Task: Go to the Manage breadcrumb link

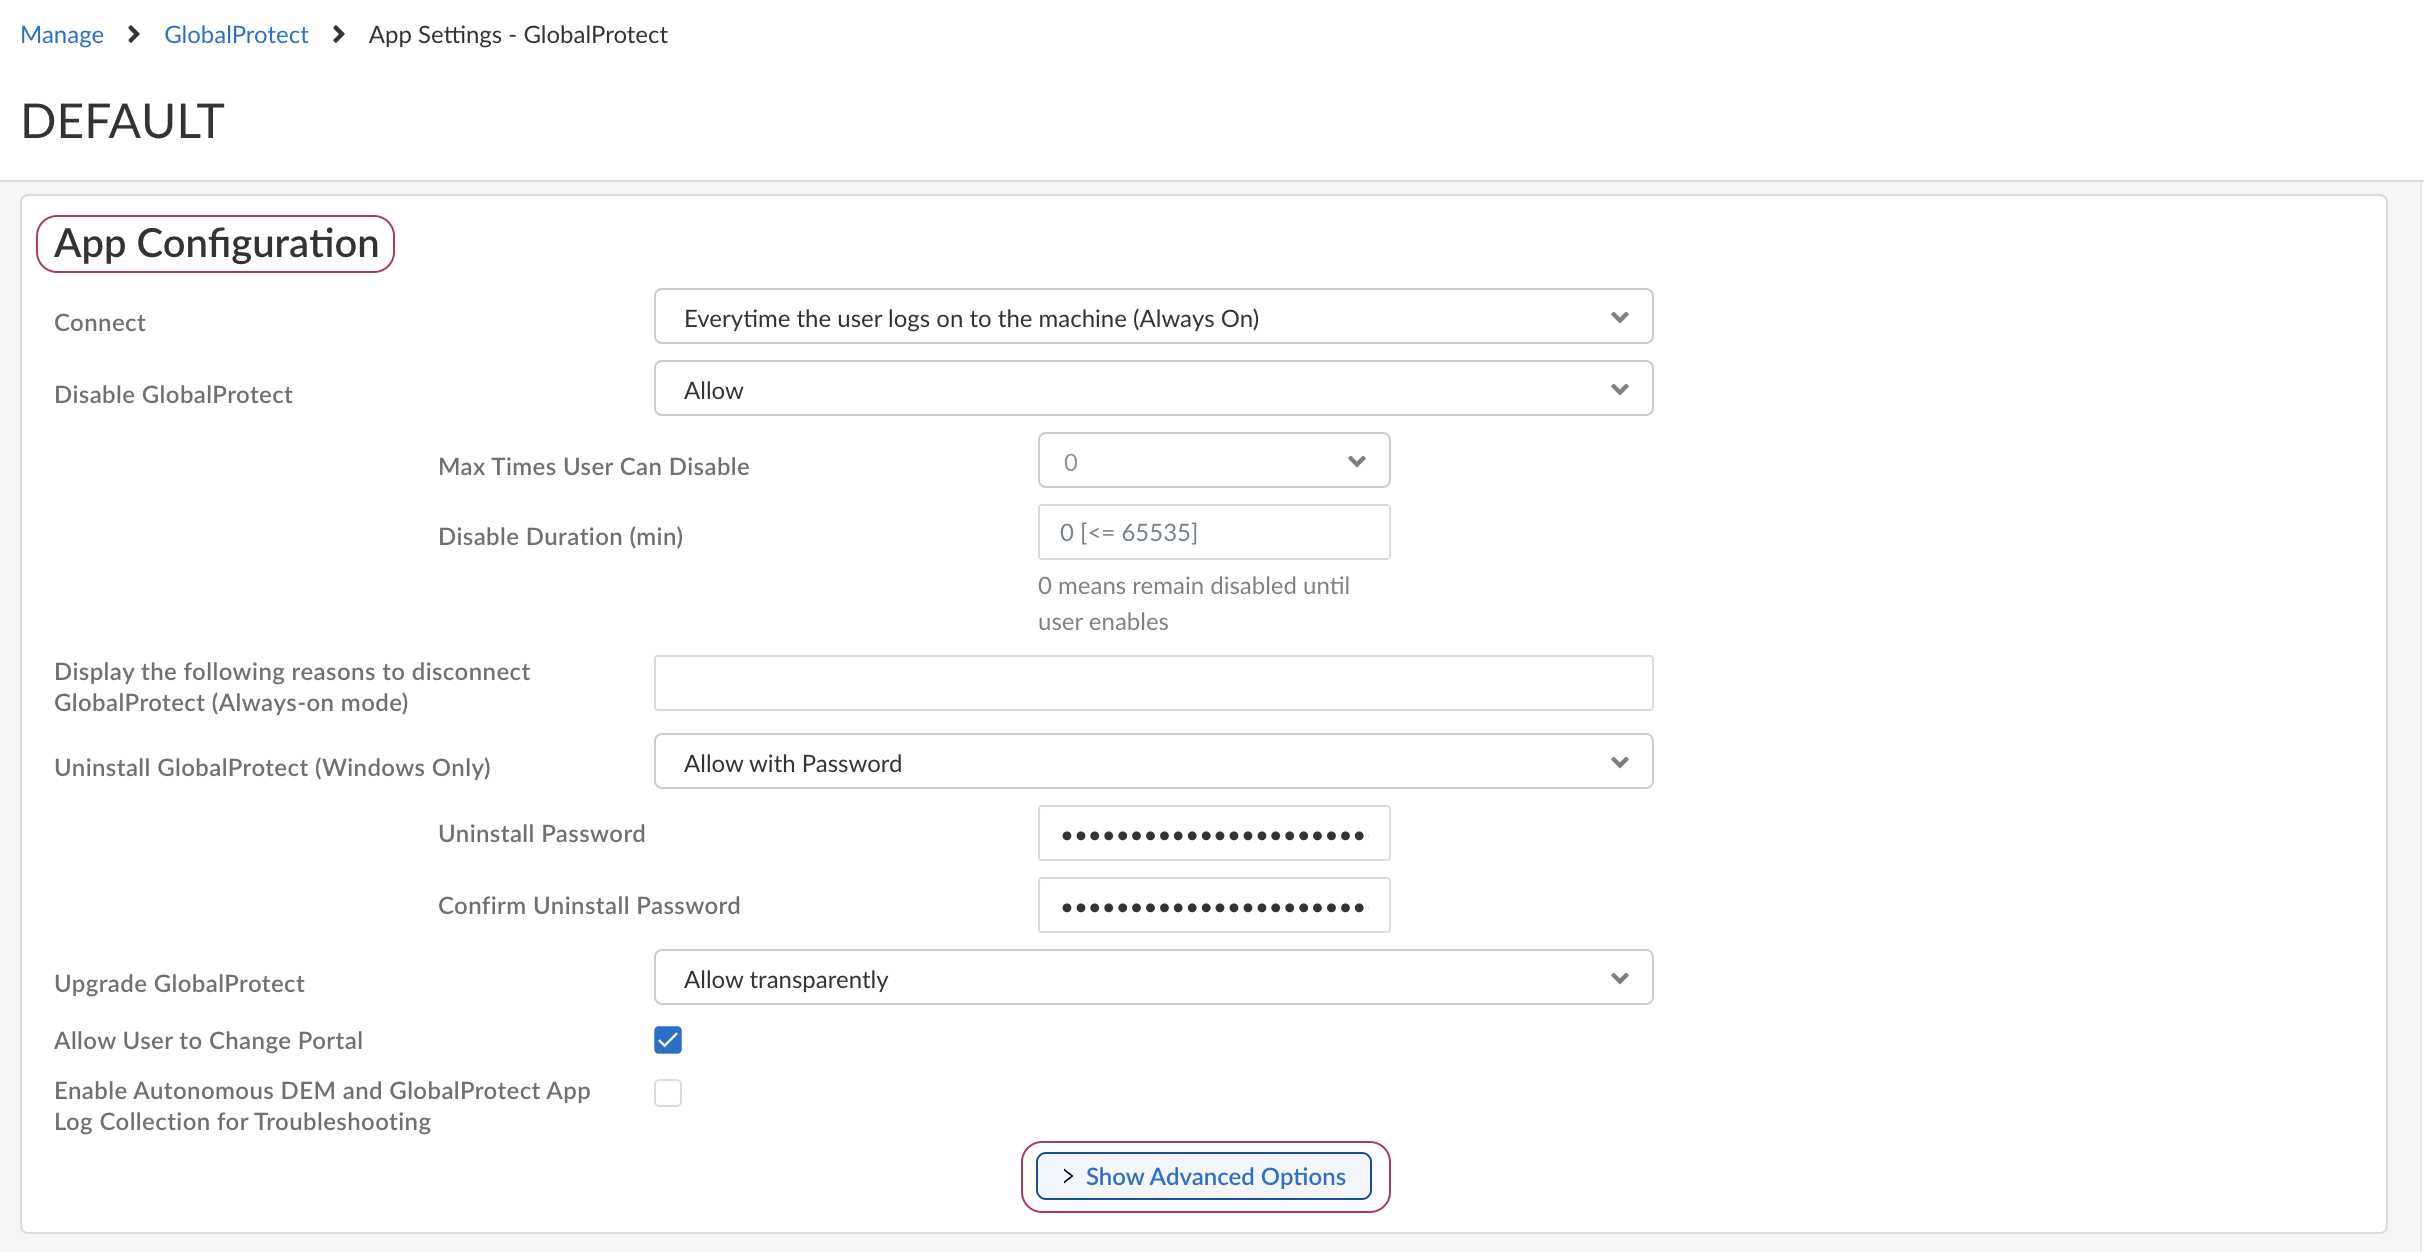Action: point(62,35)
